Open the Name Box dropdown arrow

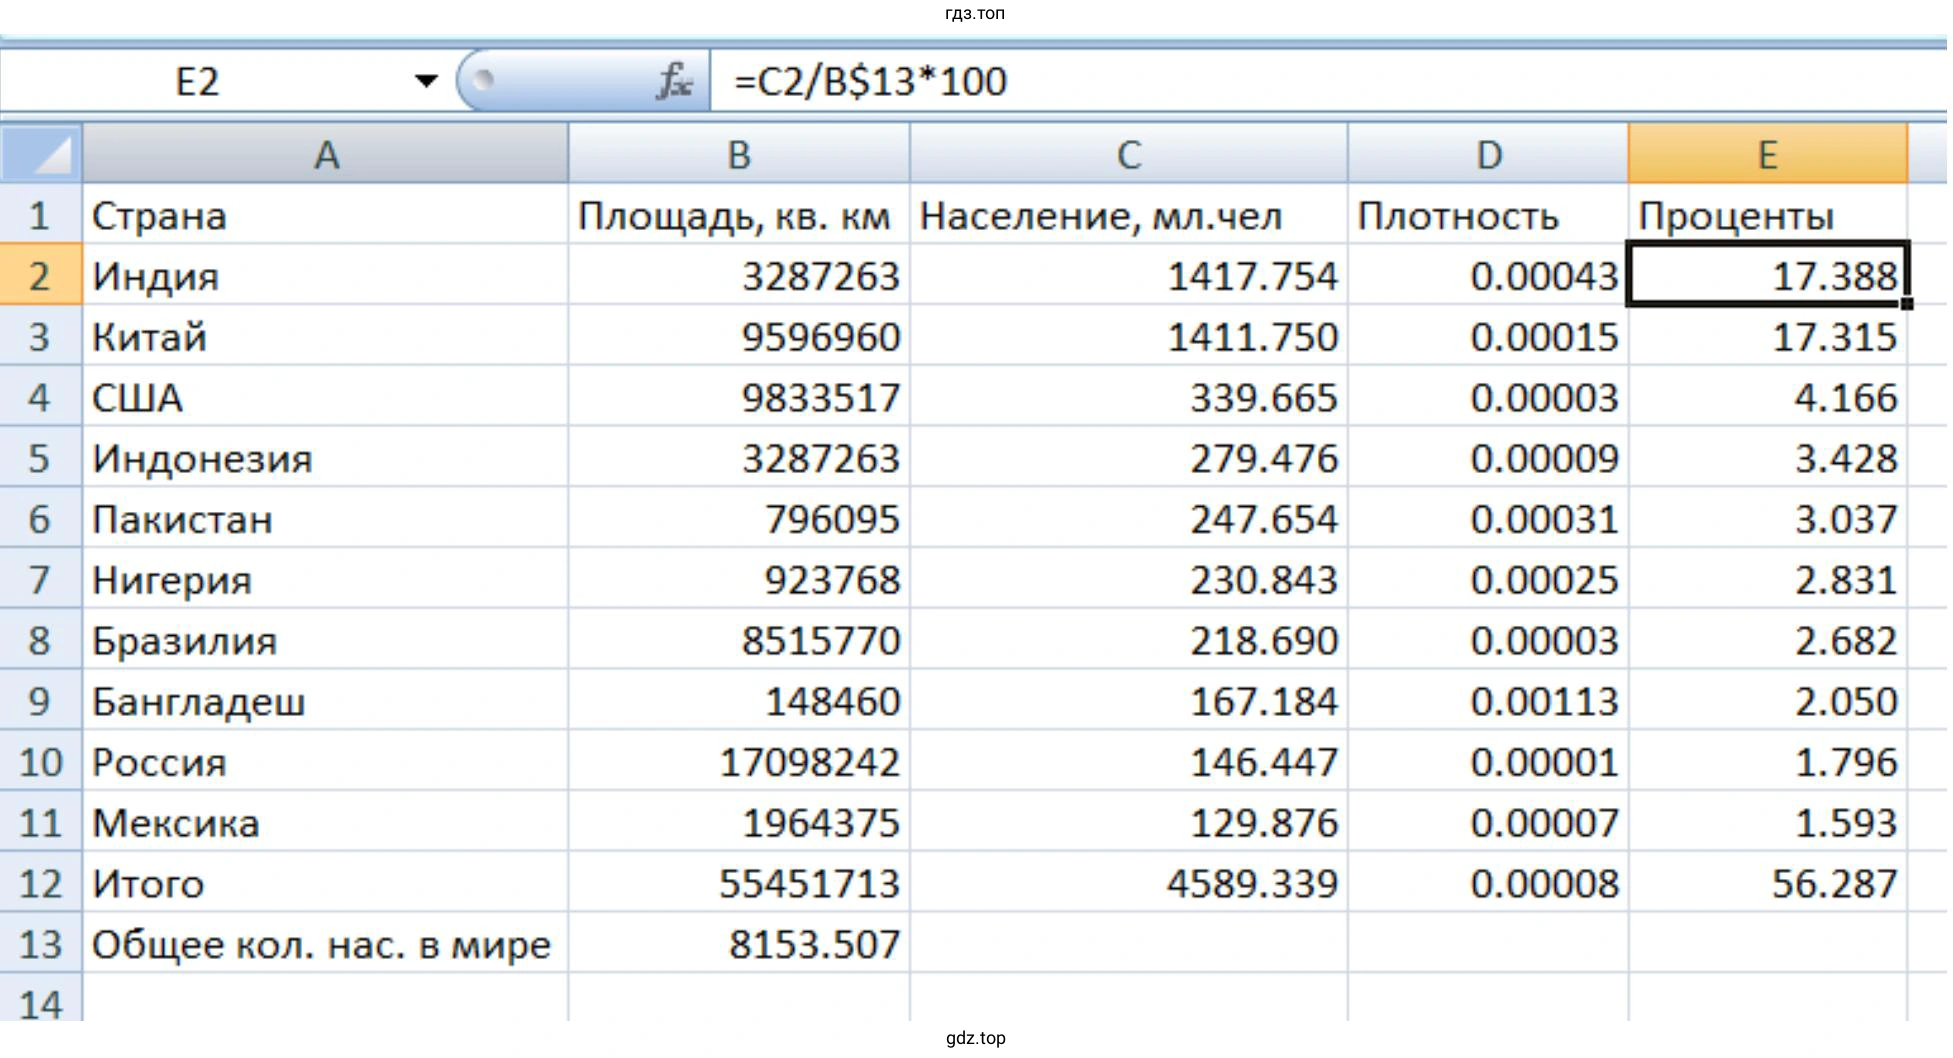point(426,81)
